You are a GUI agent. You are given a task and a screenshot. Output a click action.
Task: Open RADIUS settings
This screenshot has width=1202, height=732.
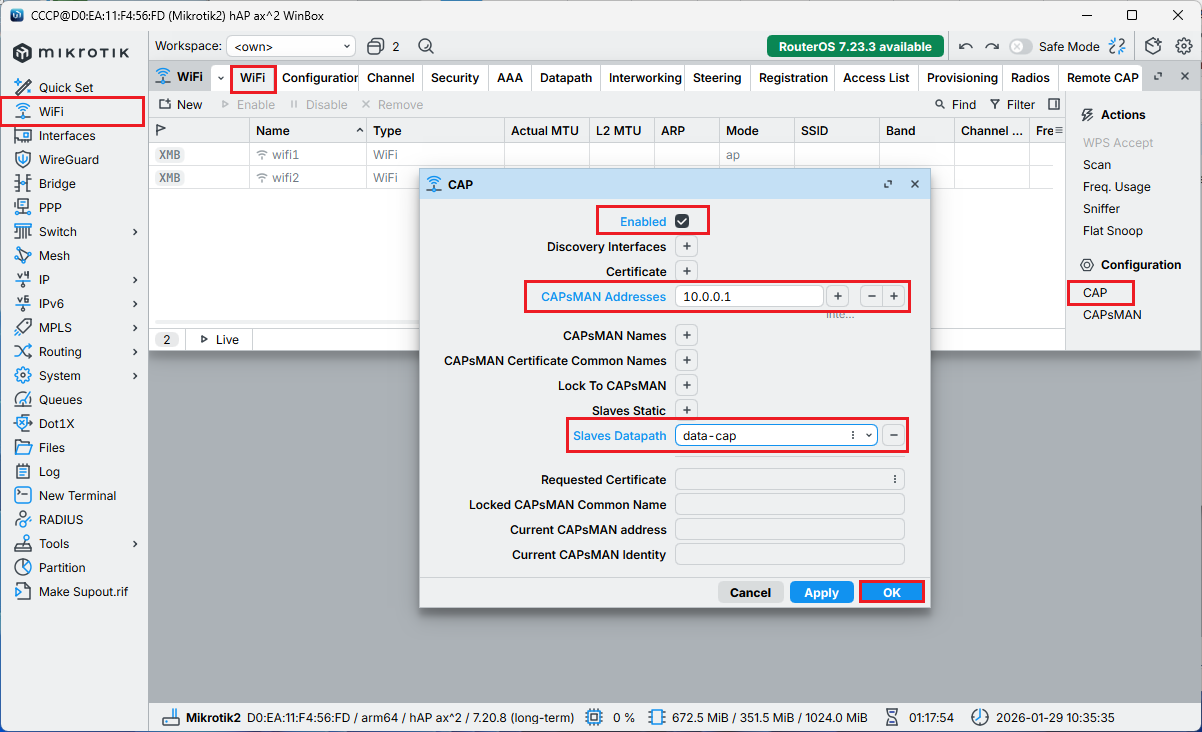(x=61, y=519)
